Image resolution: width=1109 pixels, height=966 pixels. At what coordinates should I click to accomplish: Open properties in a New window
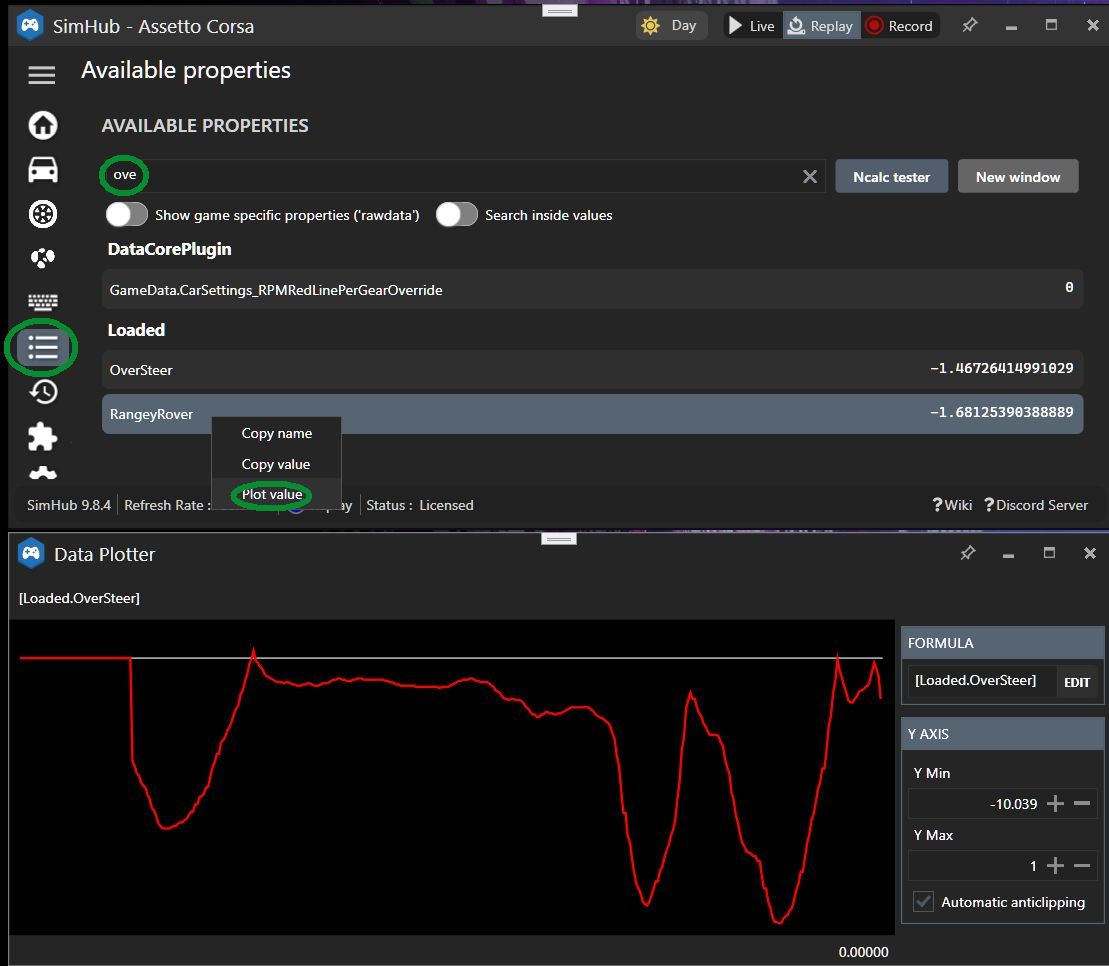1018,176
